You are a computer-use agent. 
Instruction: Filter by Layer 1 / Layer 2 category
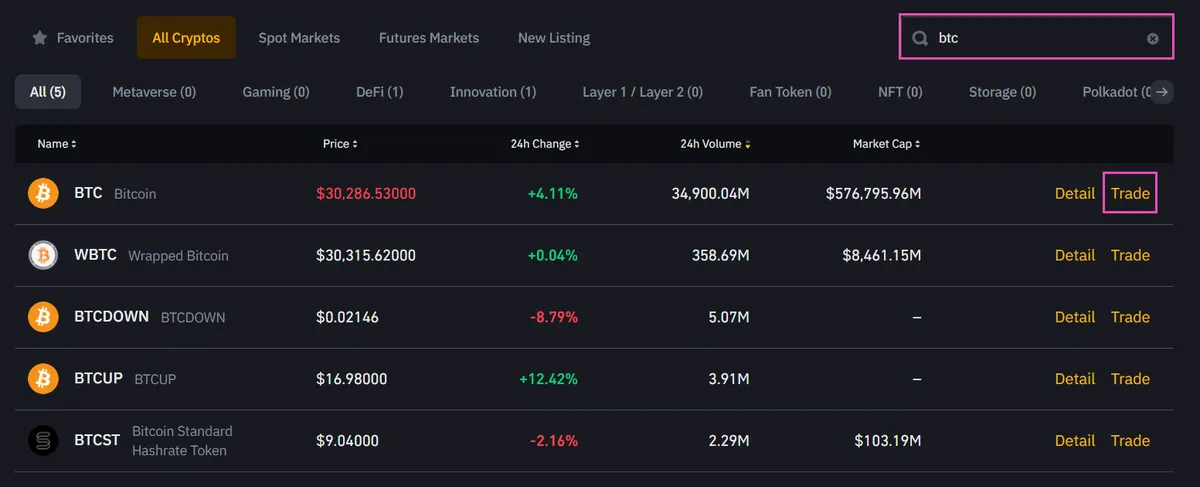pyautogui.click(x=643, y=92)
